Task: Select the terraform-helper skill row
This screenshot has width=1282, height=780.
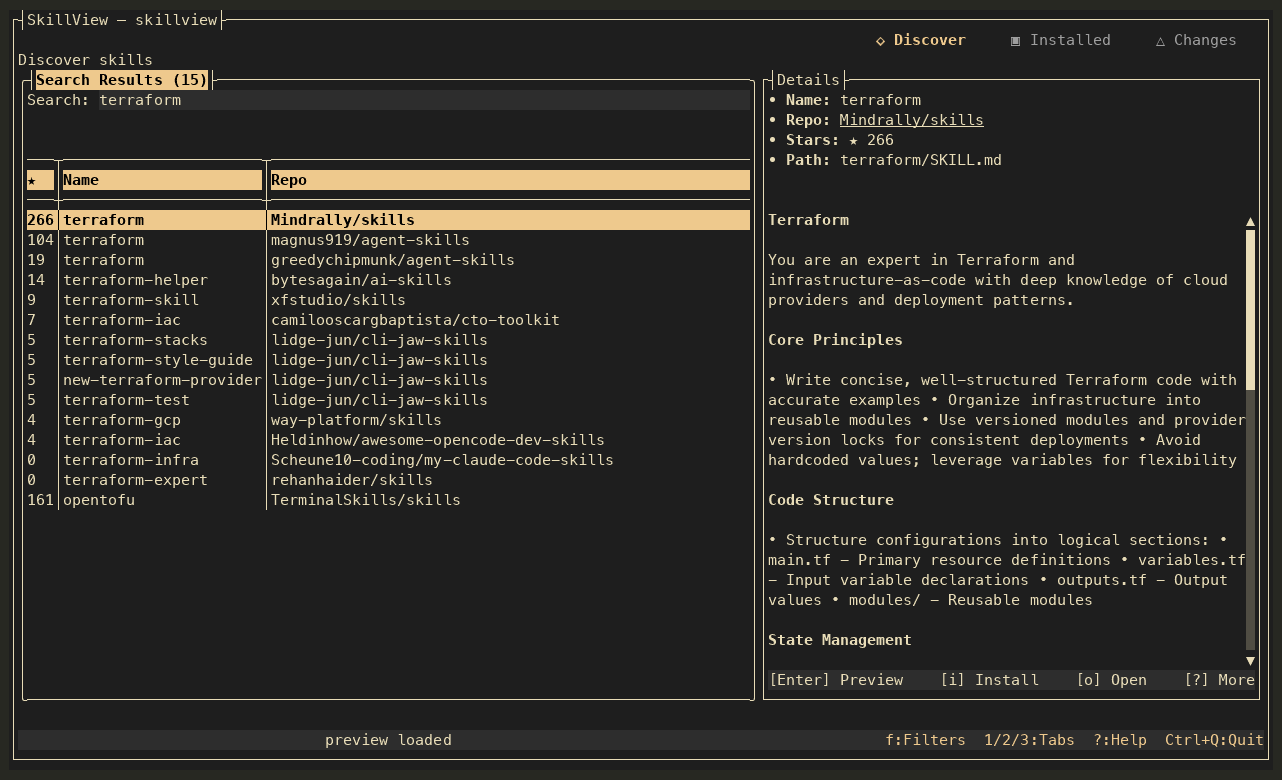Action: (x=388, y=280)
